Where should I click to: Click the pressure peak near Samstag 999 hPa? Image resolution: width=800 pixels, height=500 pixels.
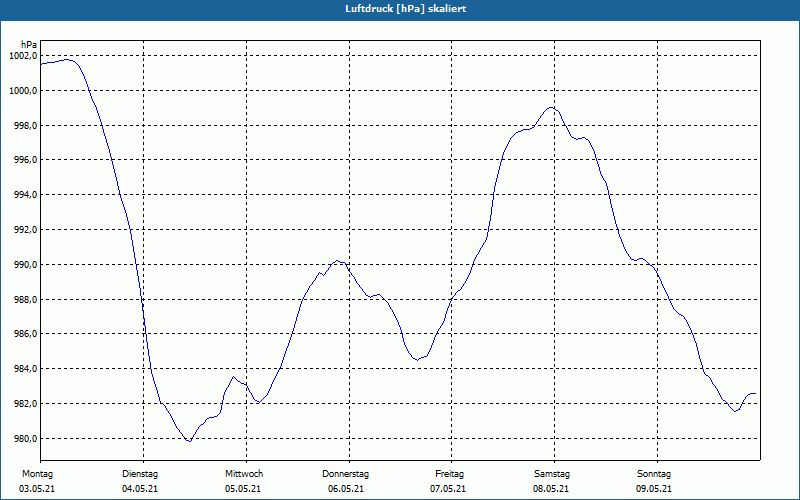(551, 107)
